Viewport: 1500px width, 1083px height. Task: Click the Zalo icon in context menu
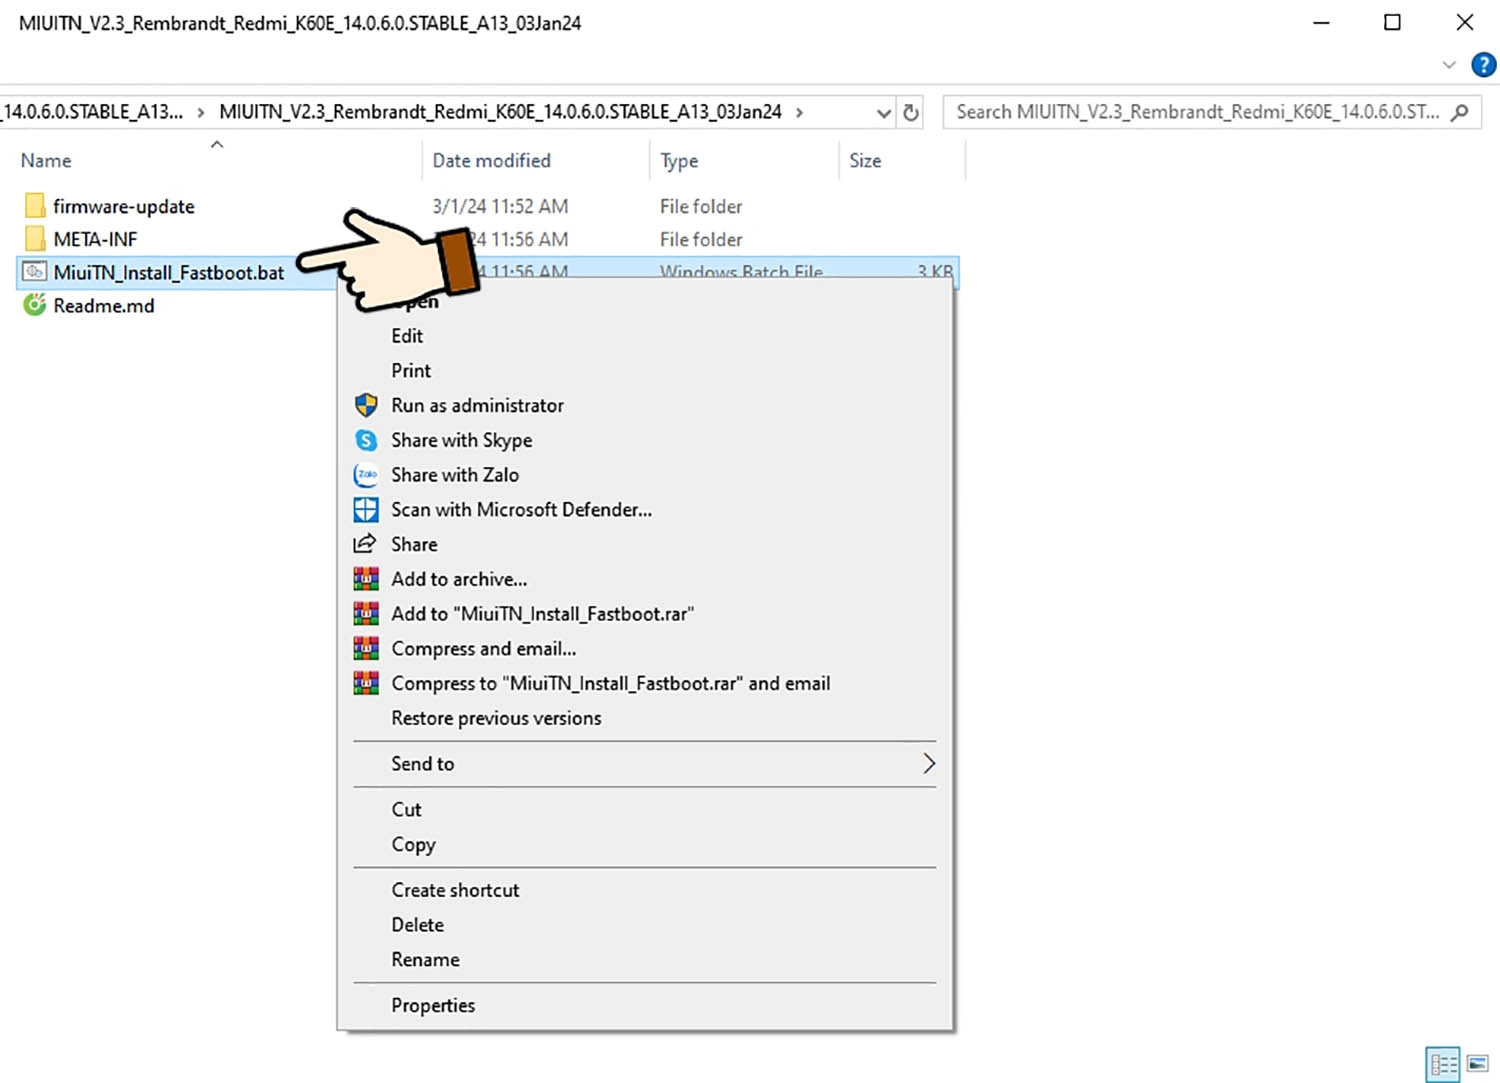[x=366, y=475]
